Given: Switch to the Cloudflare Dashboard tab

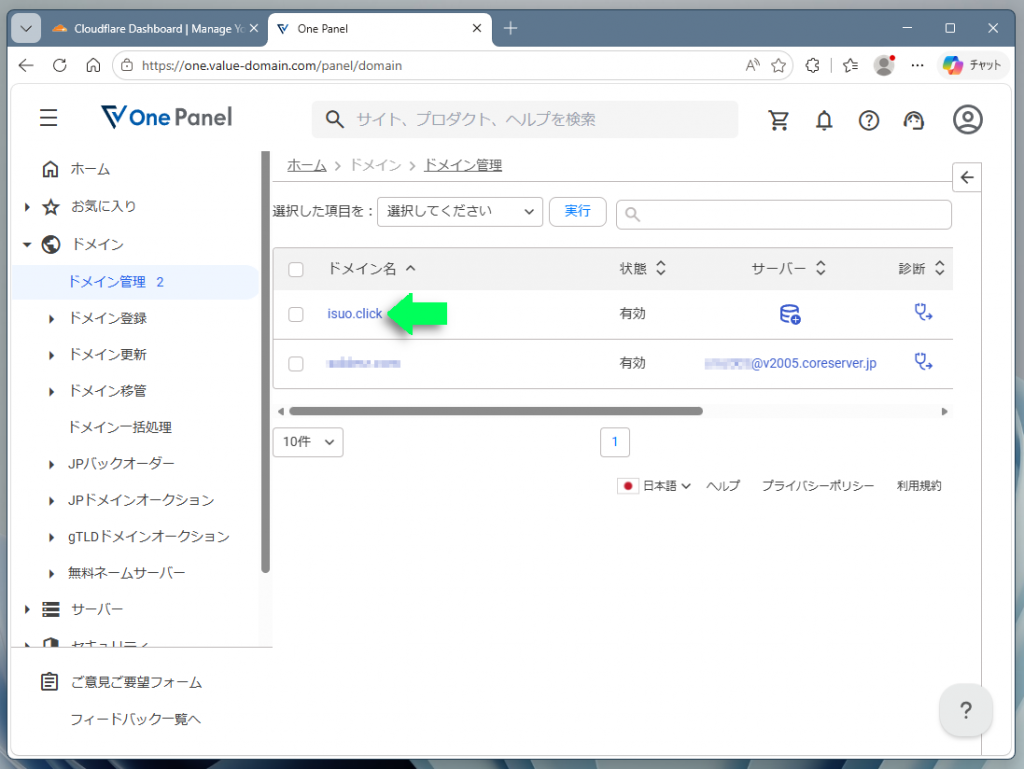Looking at the screenshot, I should [x=155, y=29].
